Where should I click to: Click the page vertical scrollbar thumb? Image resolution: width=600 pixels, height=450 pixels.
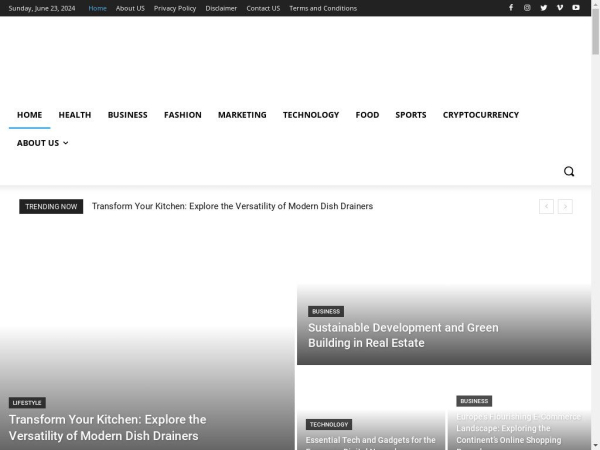point(595,31)
